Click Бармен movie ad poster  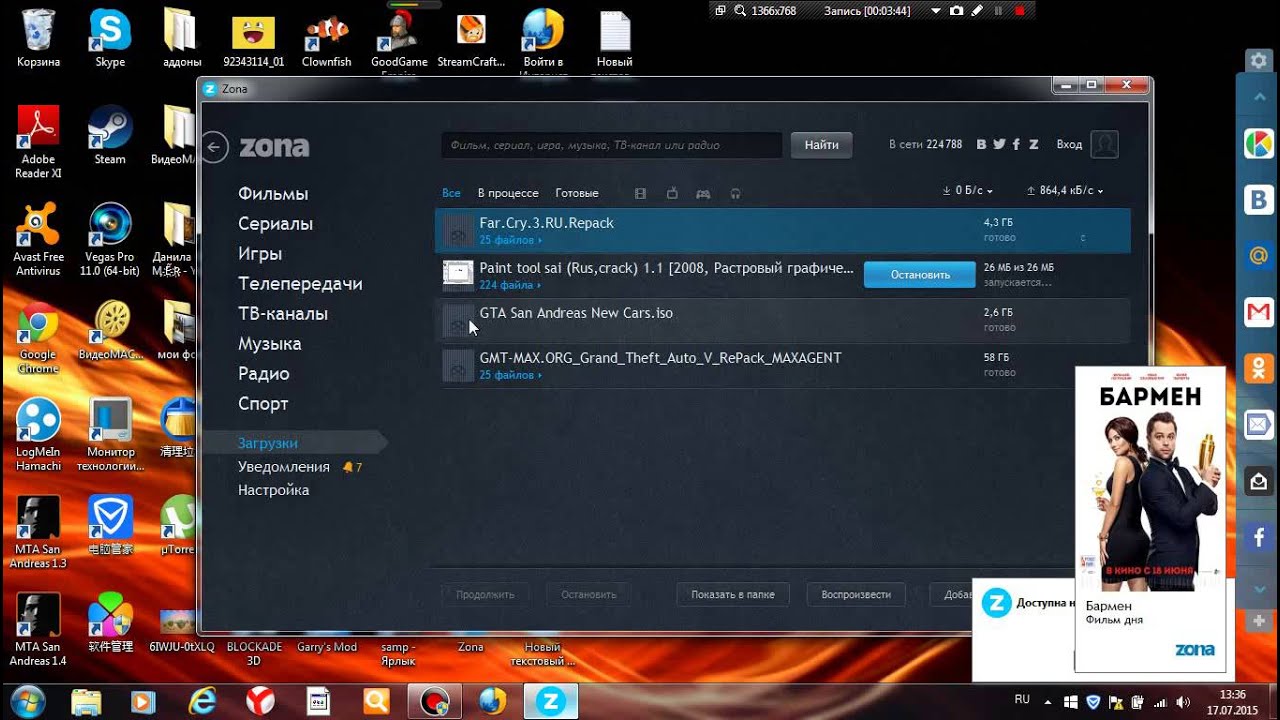click(1150, 480)
